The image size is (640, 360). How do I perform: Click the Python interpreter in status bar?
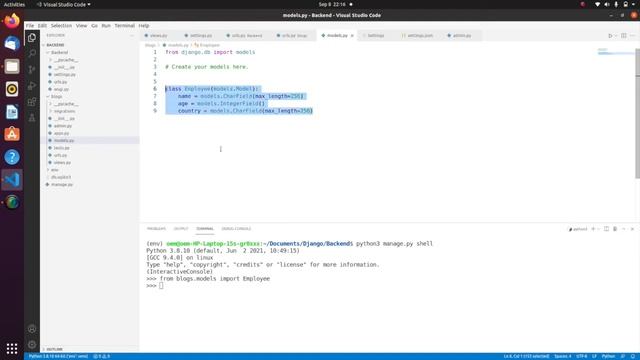58,356
